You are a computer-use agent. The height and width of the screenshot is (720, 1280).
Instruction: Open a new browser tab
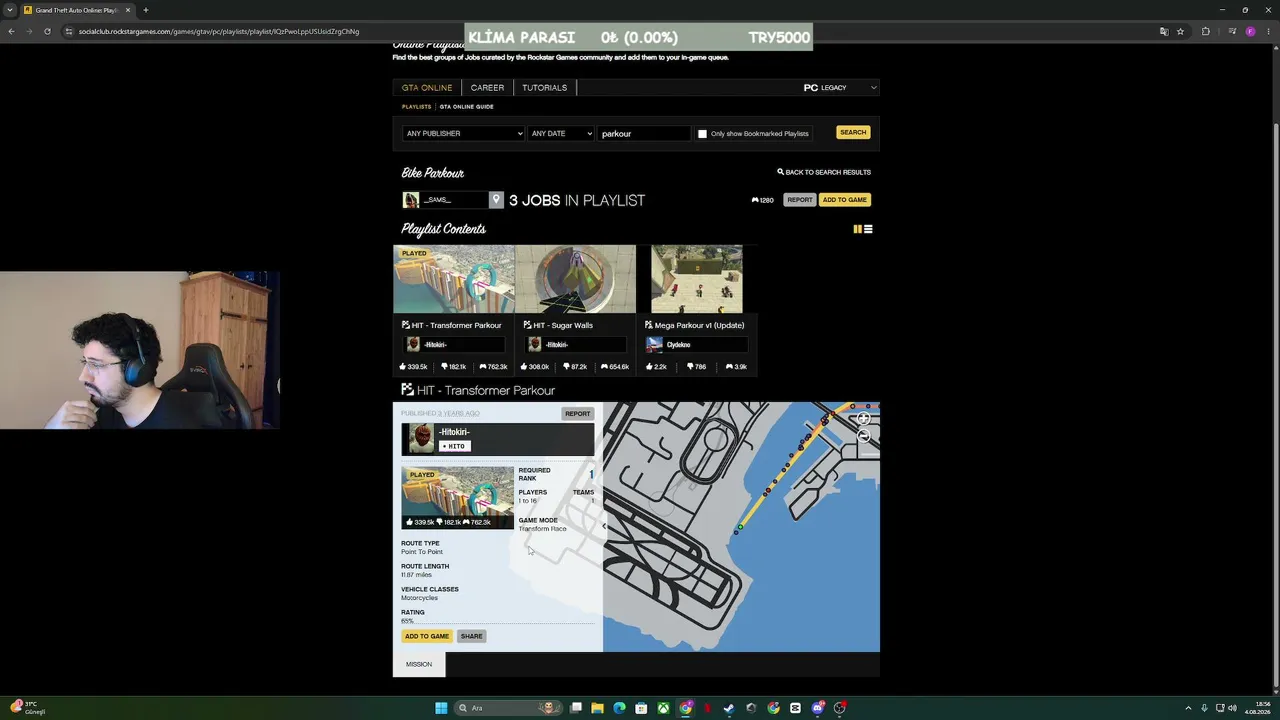(145, 10)
